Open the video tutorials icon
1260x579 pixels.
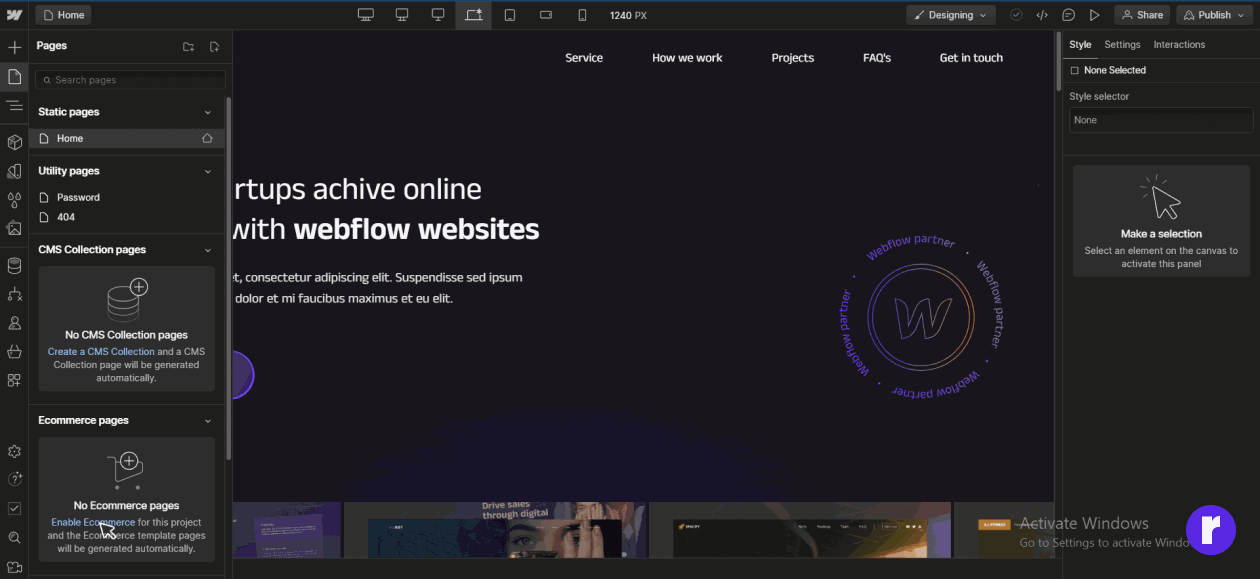[x=14, y=567]
